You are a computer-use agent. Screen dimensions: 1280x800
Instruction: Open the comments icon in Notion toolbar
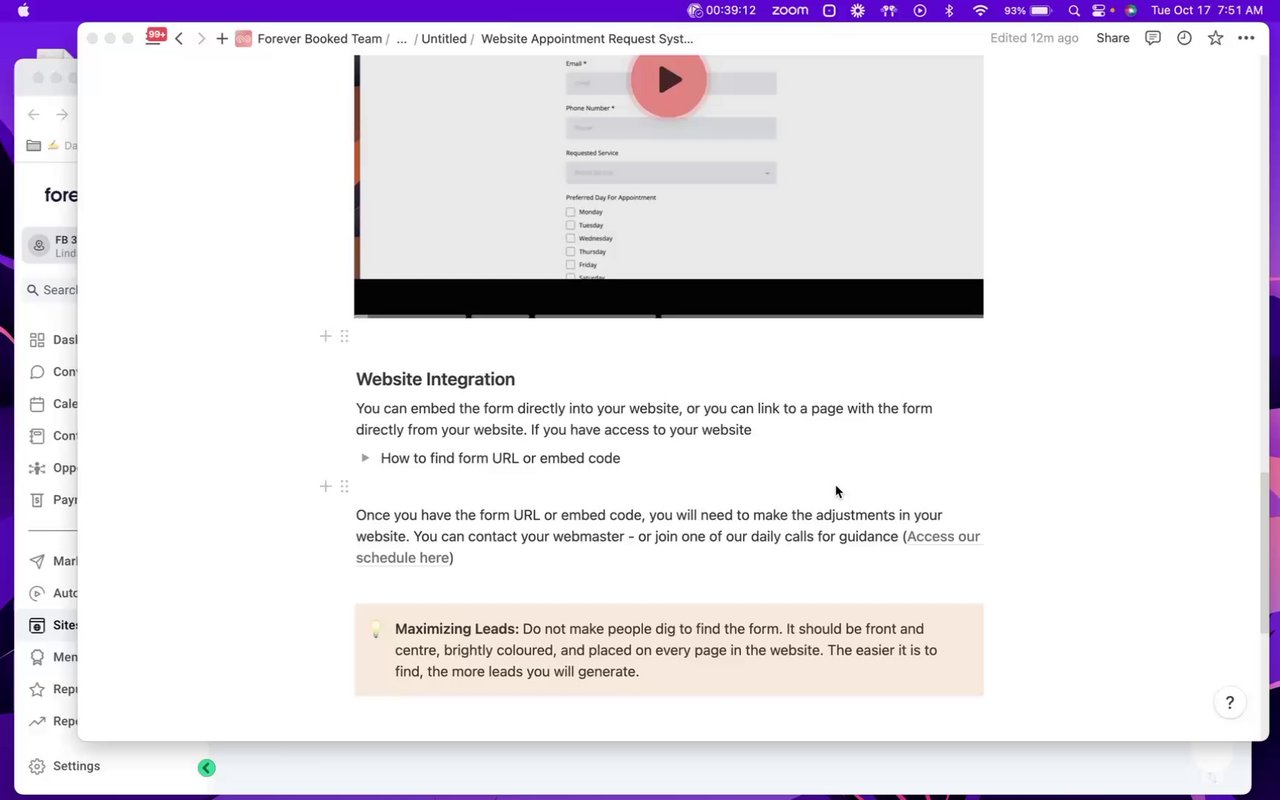[1153, 38]
